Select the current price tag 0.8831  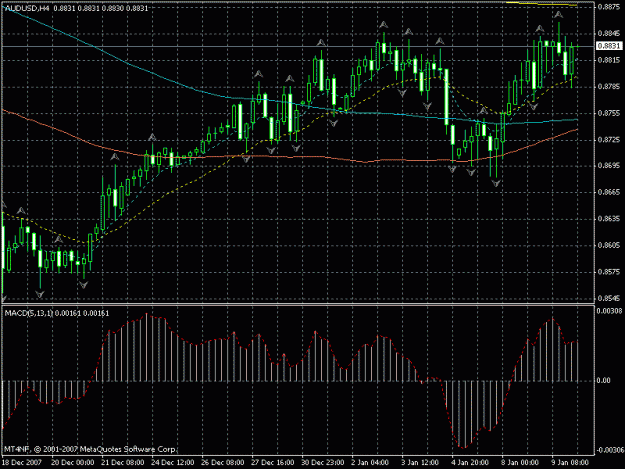(x=609, y=46)
